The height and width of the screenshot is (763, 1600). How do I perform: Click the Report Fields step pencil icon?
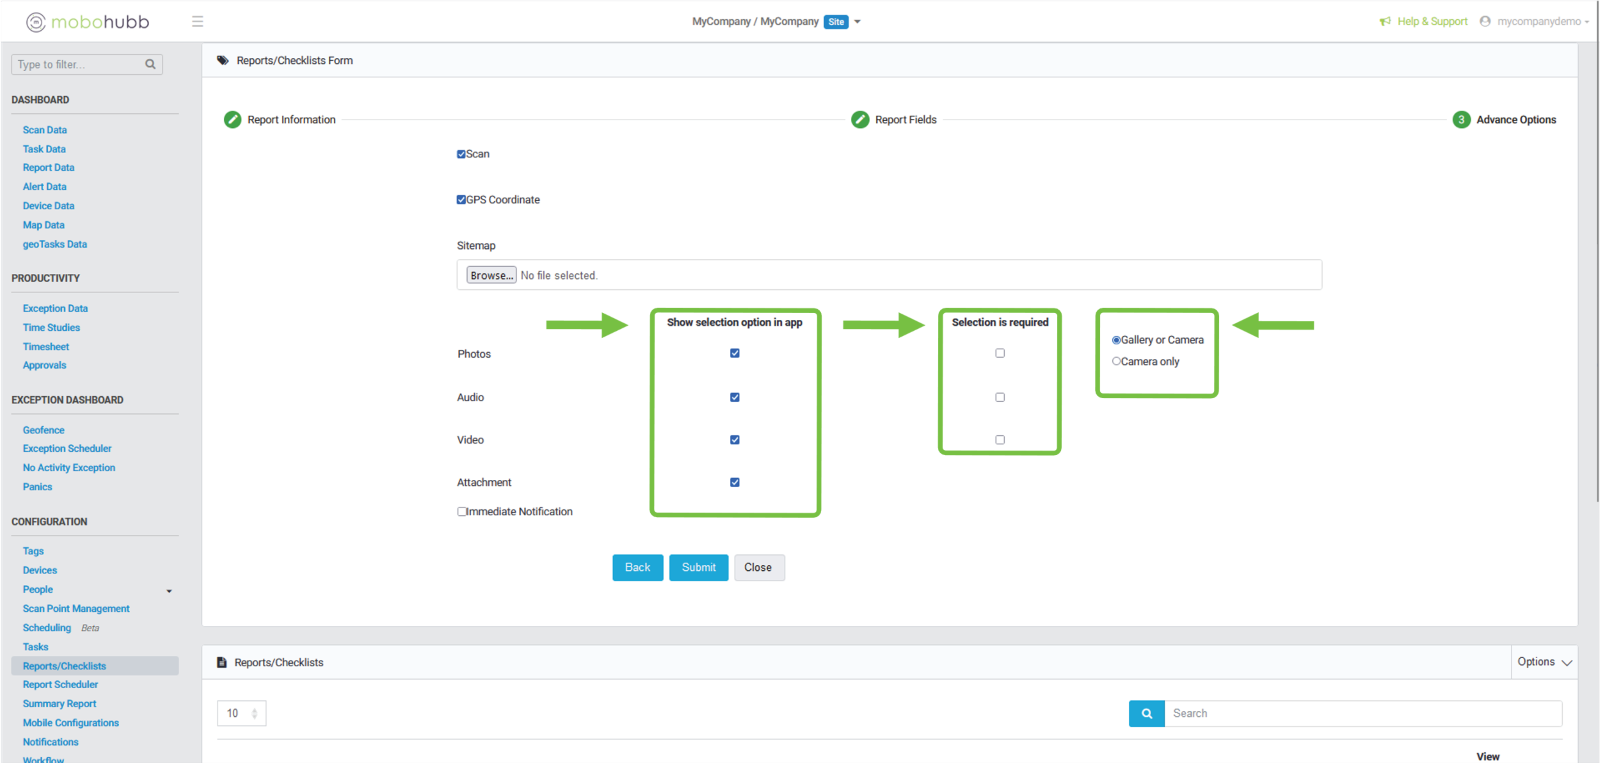[860, 120]
